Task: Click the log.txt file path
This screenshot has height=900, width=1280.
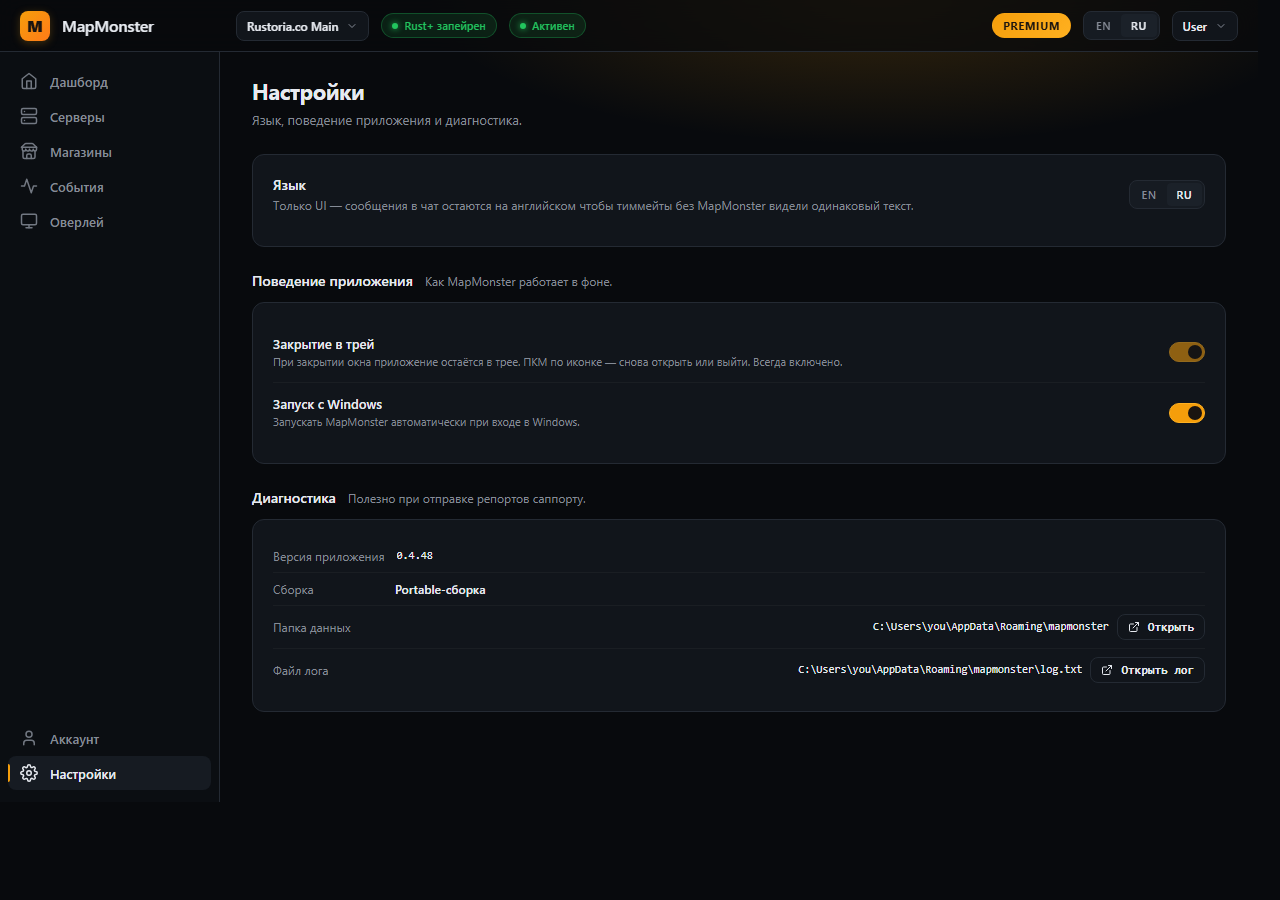Action: [940, 670]
